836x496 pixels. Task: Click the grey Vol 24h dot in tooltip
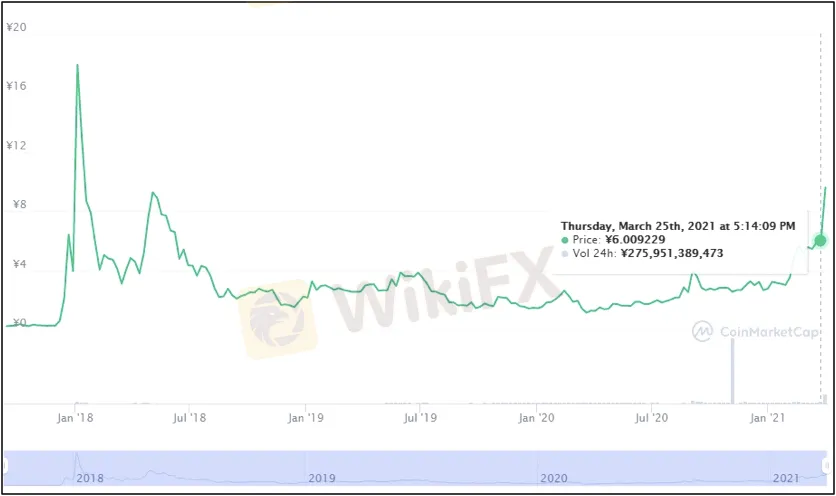(x=566, y=254)
